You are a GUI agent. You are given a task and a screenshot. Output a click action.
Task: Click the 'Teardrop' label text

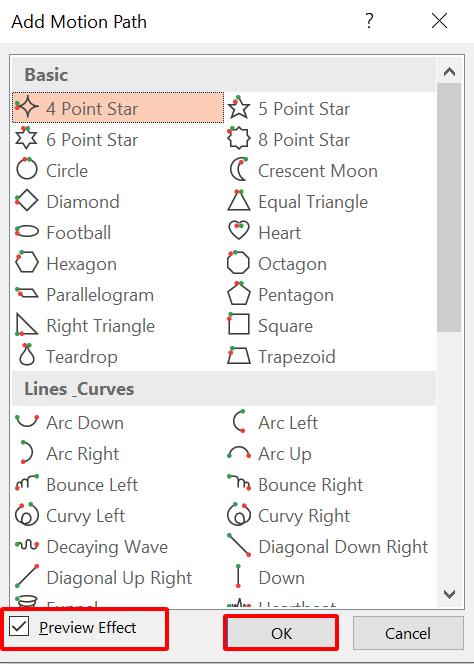point(82,357)
